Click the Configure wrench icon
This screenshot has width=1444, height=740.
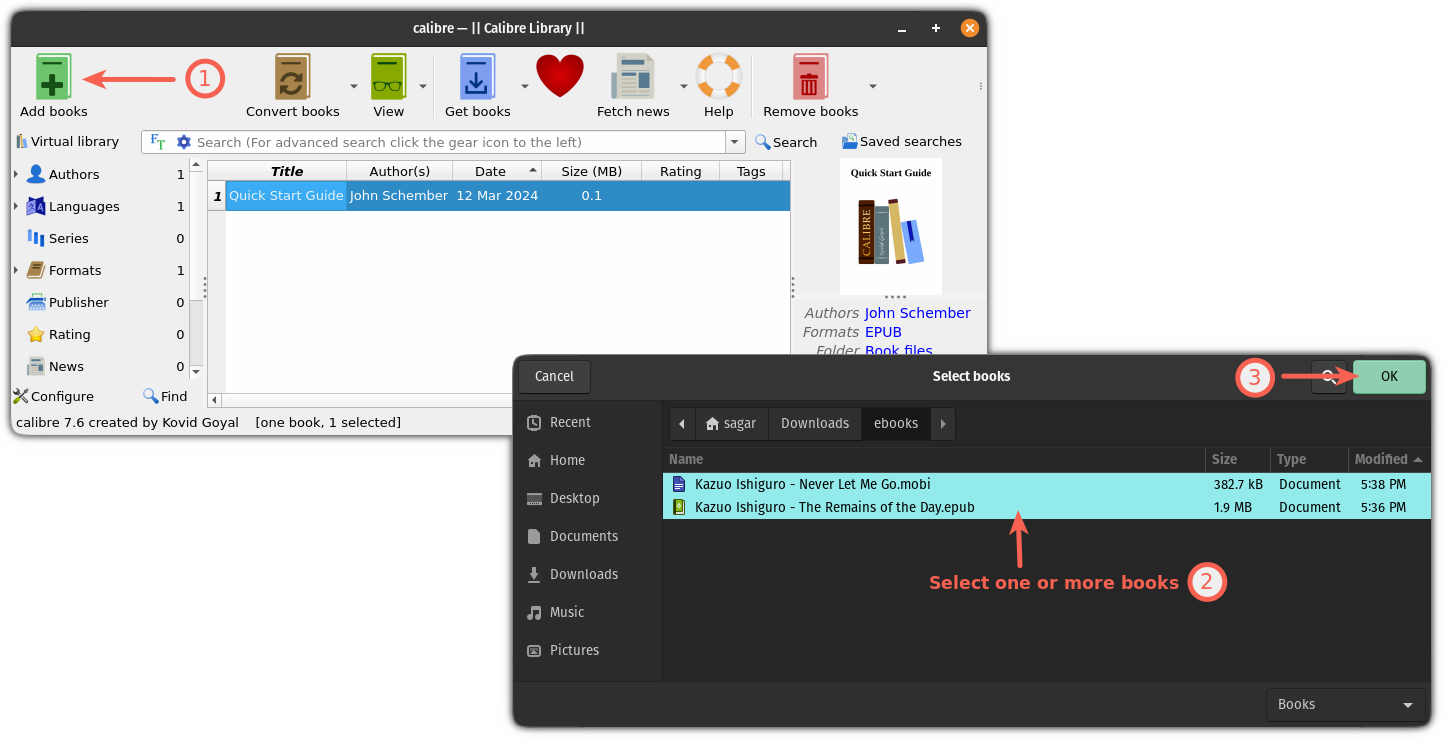(18, 396)
